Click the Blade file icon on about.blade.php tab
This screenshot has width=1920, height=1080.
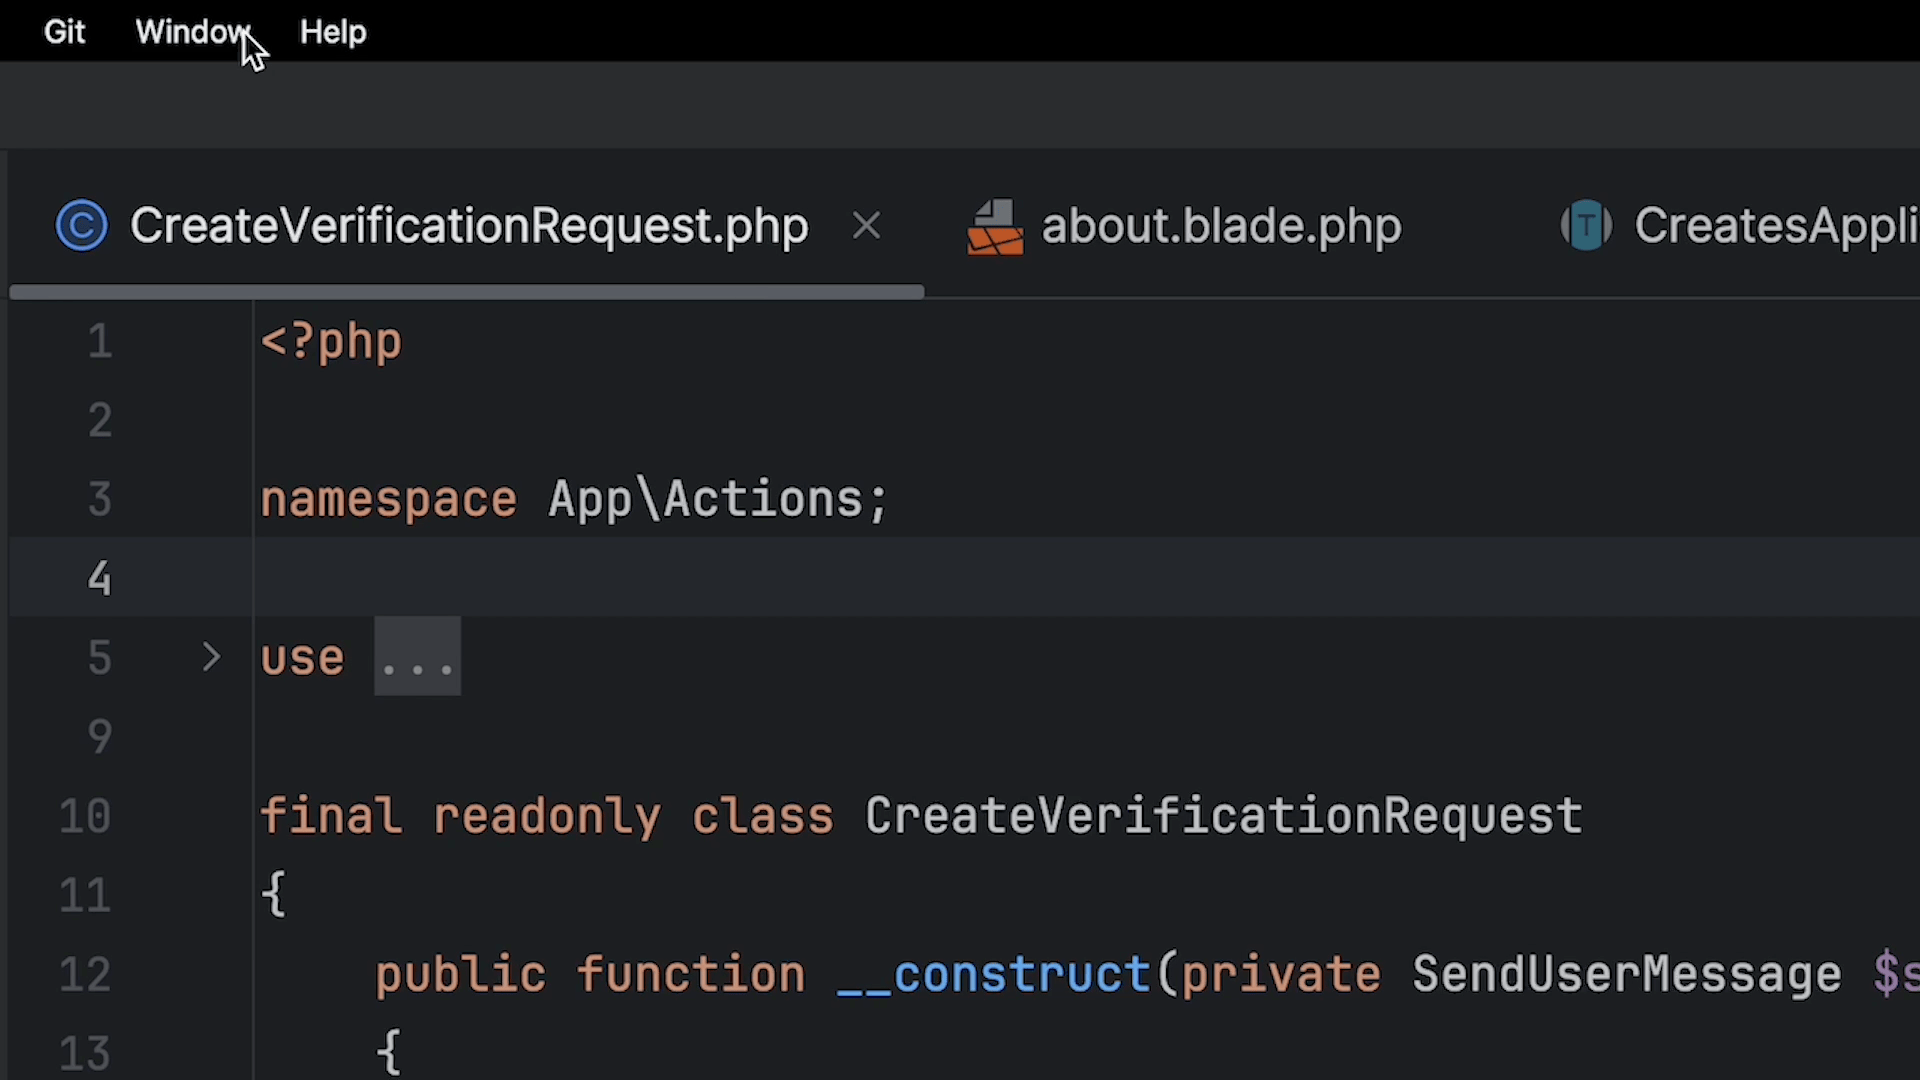(995, 227)
